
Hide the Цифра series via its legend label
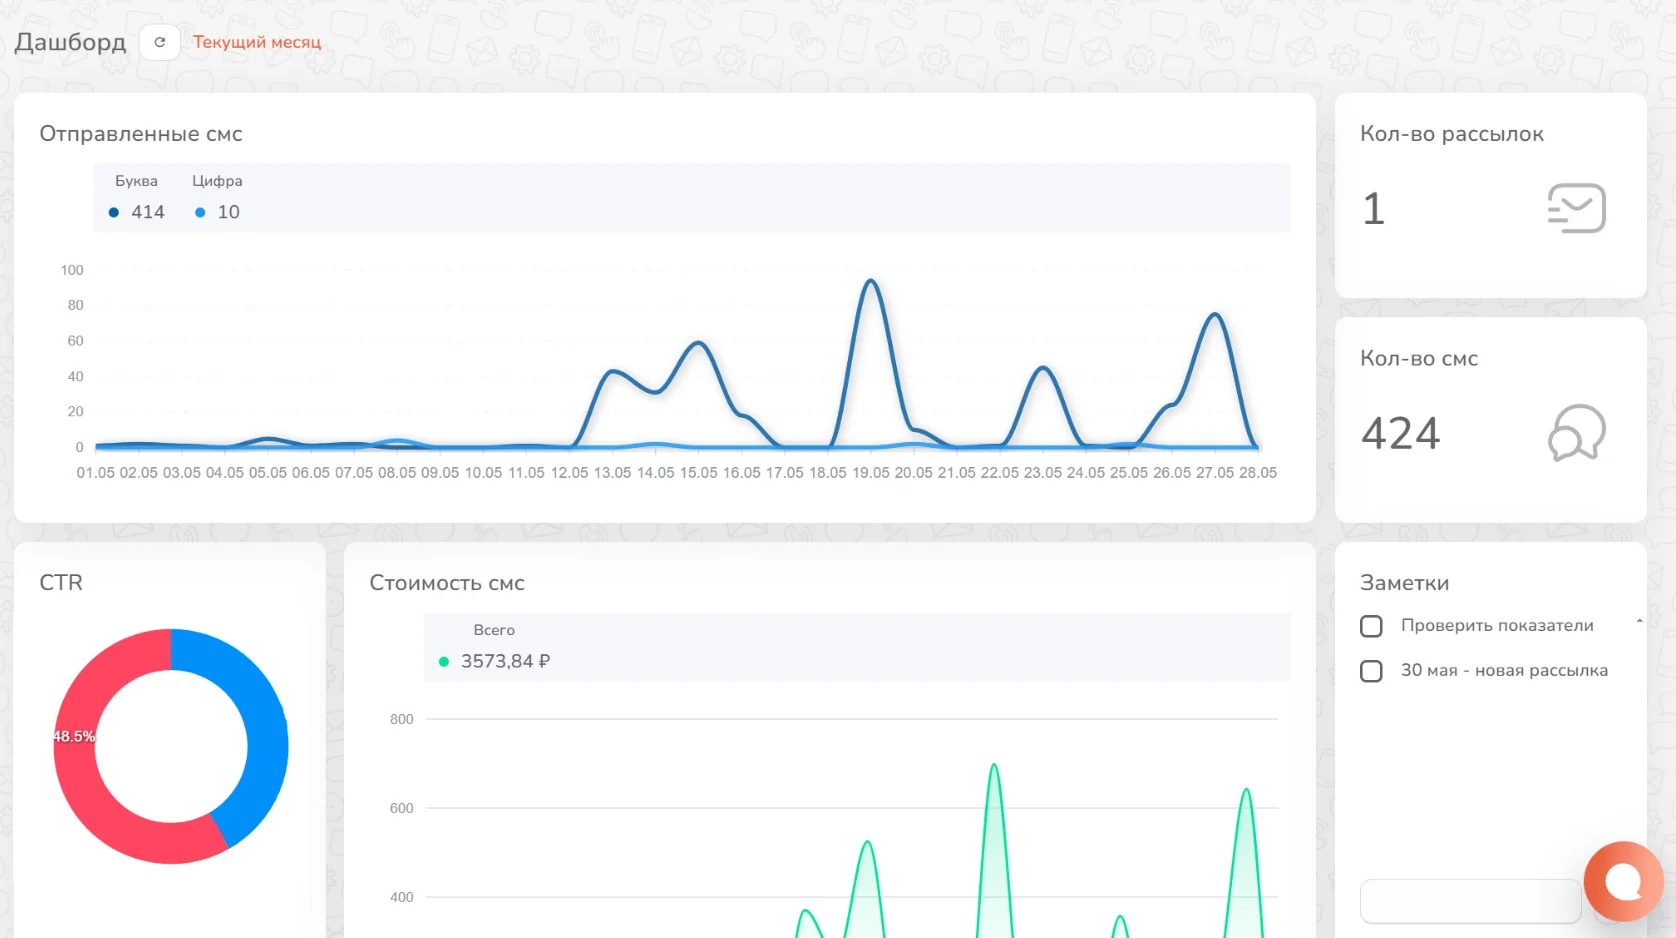click(x=217, y=181)
